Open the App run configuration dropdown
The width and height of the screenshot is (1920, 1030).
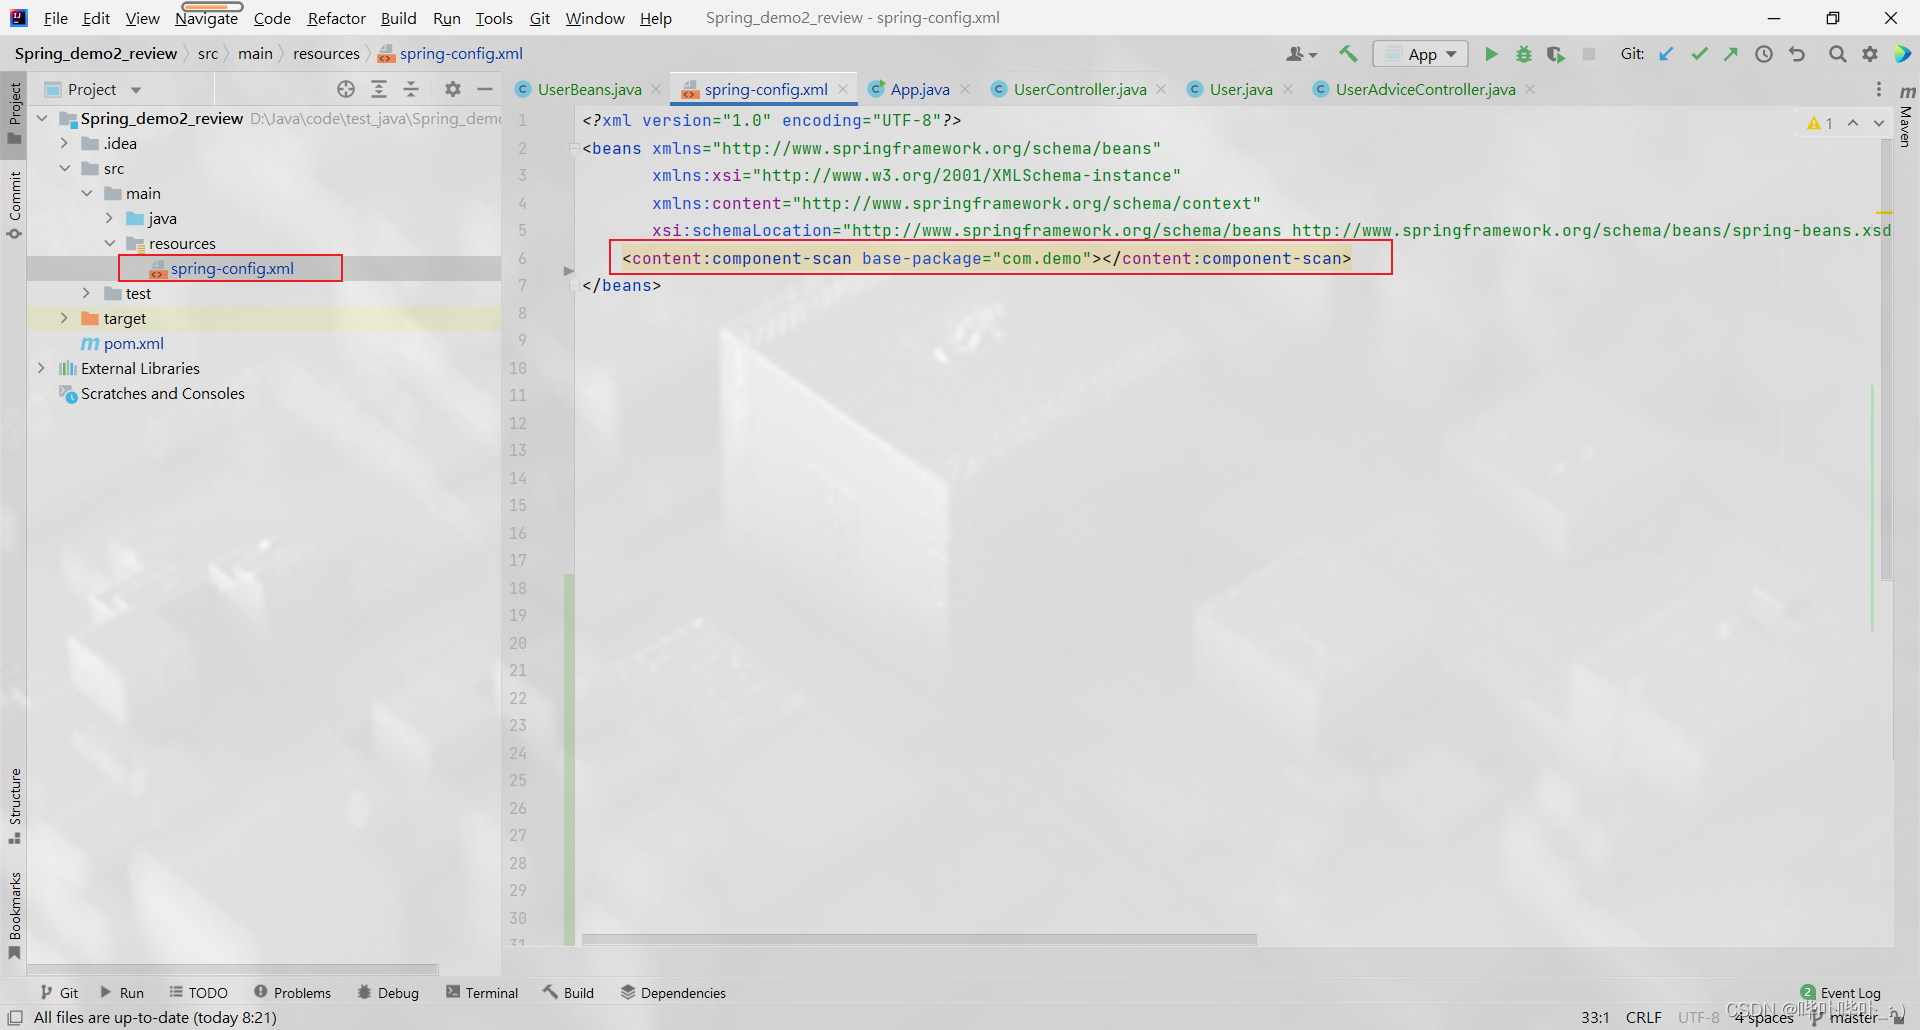point(1421,54)
